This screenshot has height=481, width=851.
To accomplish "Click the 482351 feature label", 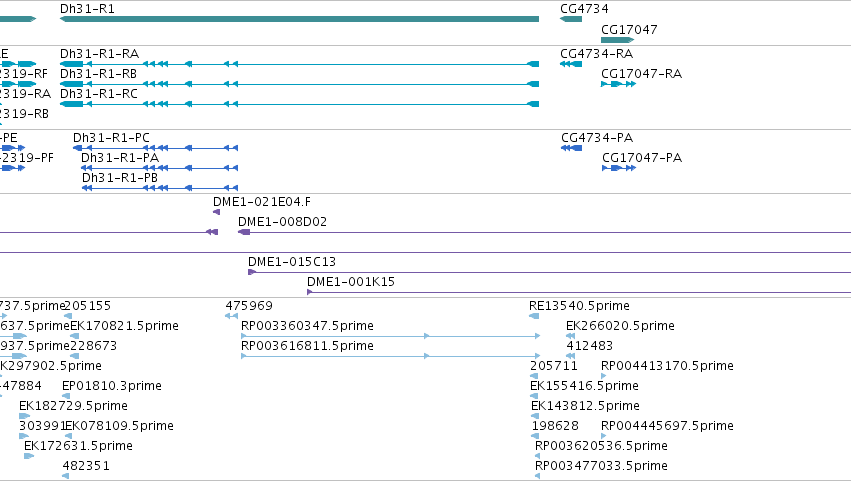I will 86,466.
